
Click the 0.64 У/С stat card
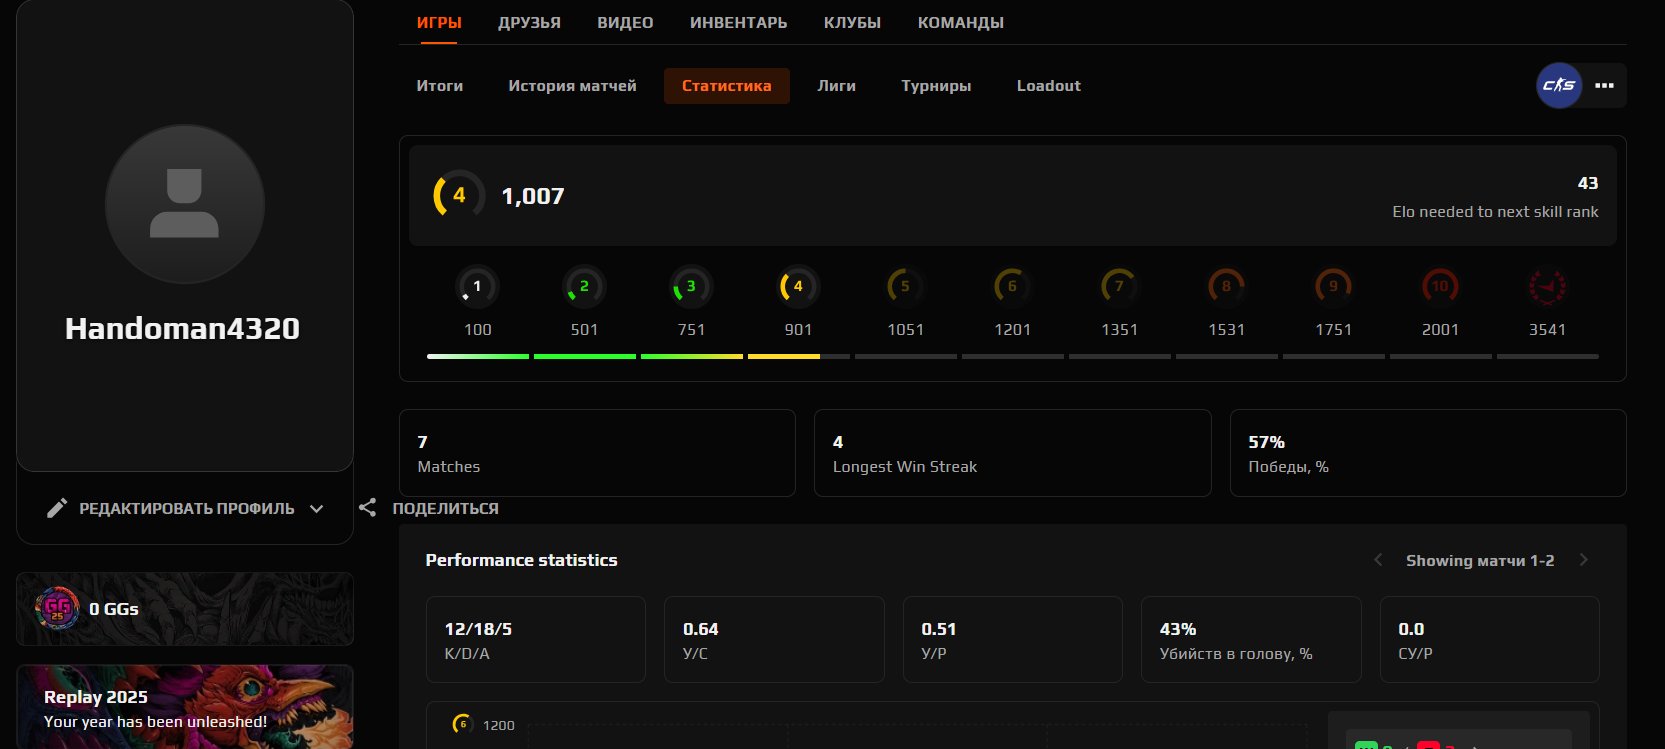[774, 640]
